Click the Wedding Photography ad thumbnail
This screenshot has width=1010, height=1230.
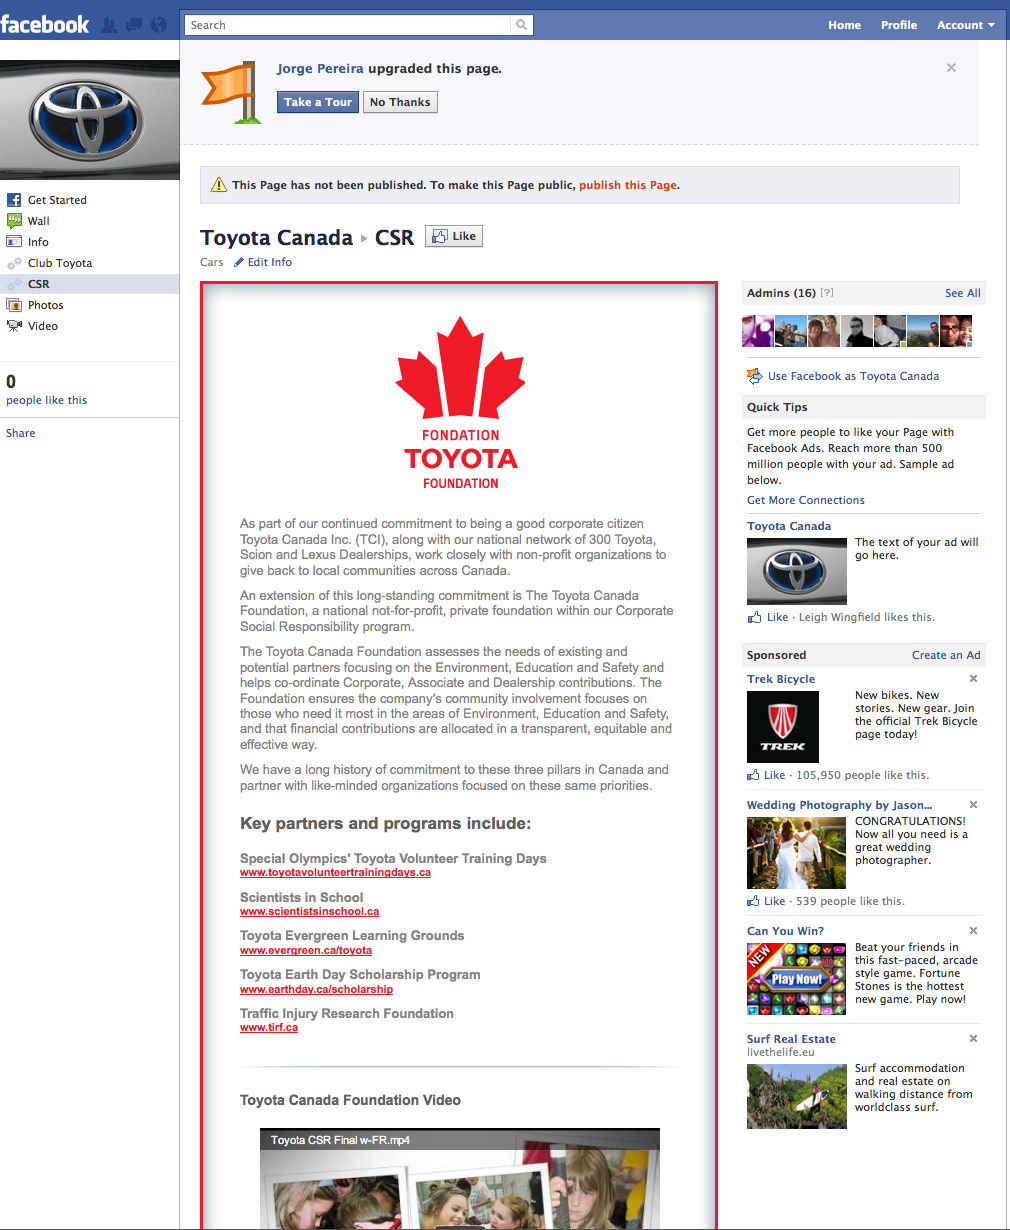tap(796, 853)
